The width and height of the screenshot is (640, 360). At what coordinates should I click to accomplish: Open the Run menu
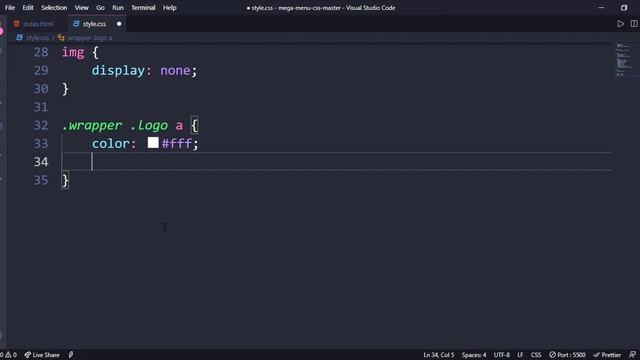click(118, 8)
